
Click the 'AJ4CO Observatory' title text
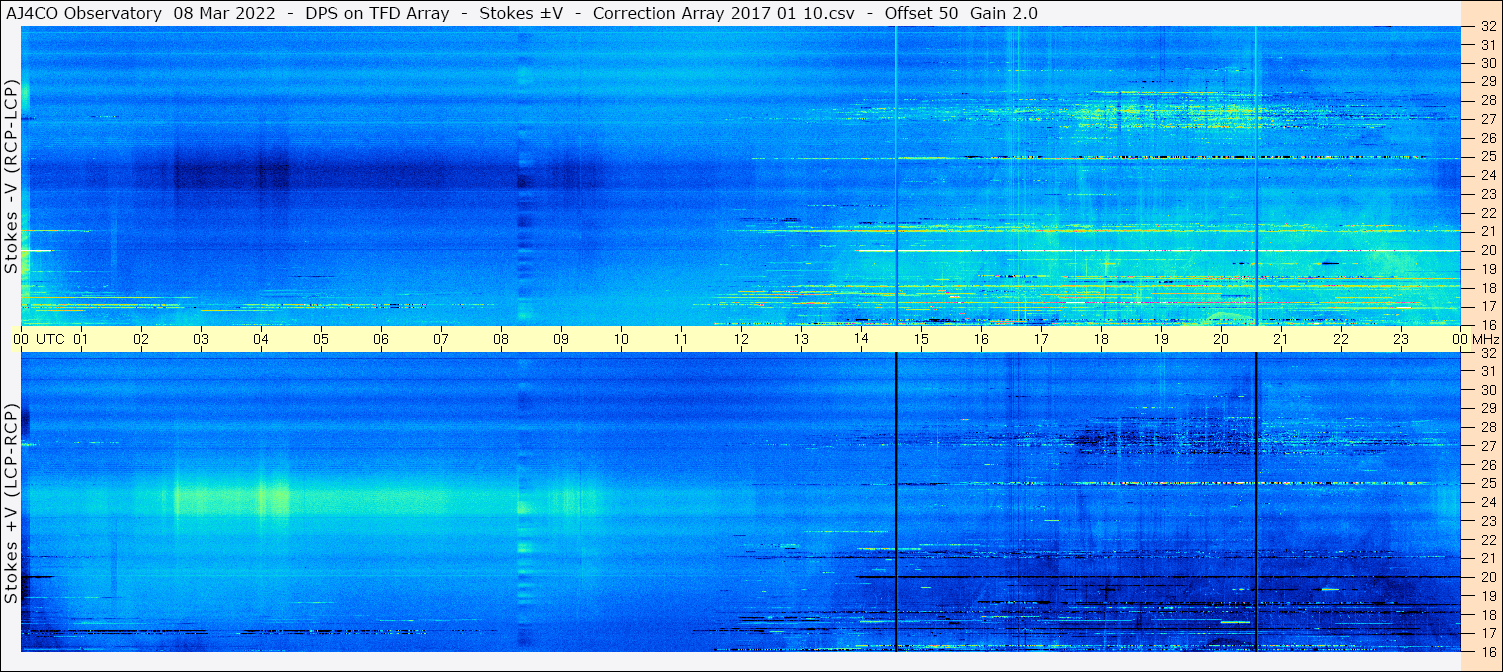pos(84,13)
